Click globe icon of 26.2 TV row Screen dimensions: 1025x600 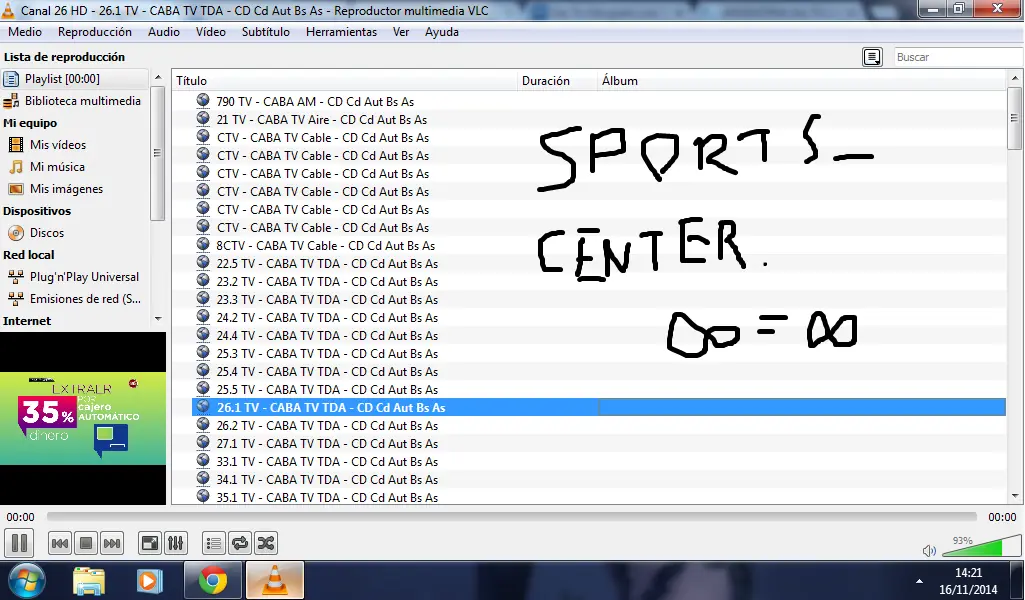point(203,425)
